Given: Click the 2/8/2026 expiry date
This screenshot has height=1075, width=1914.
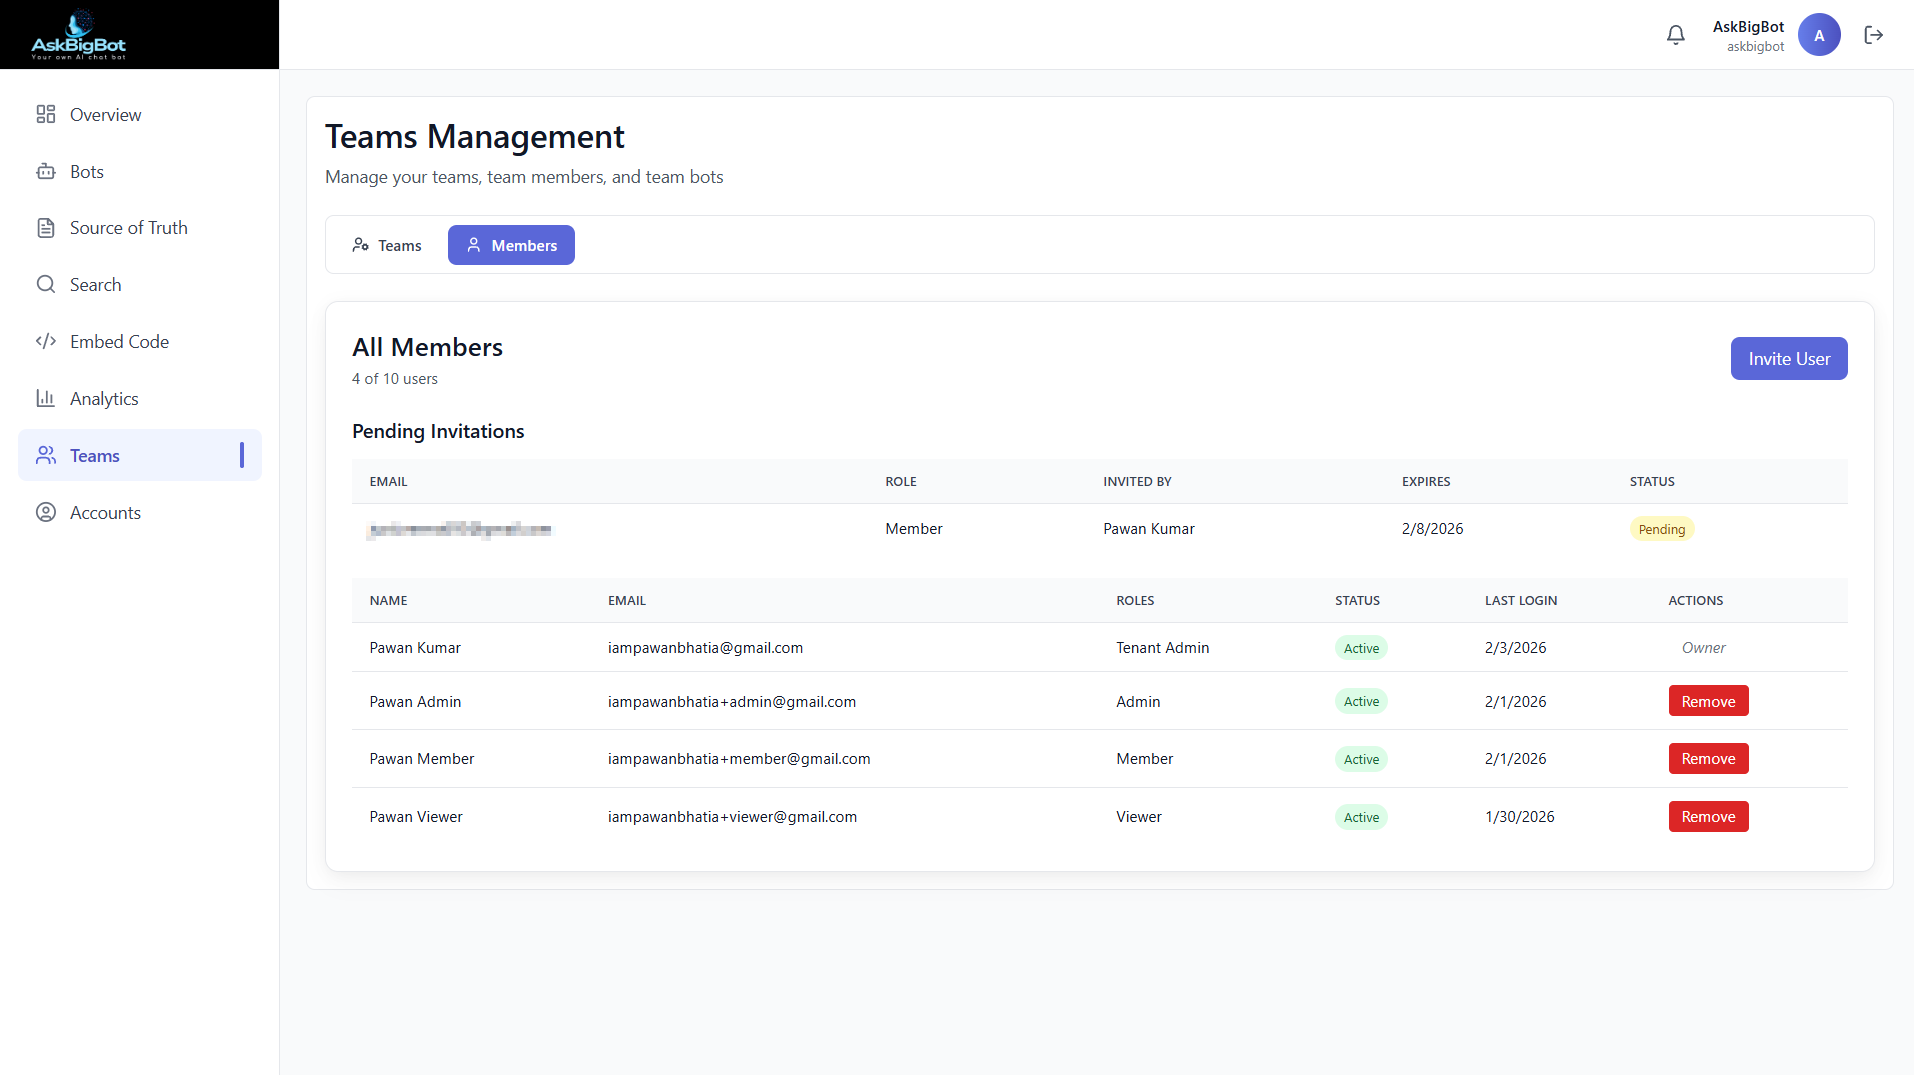Looking at the screenshot, I should click(x=1432, y=529).
